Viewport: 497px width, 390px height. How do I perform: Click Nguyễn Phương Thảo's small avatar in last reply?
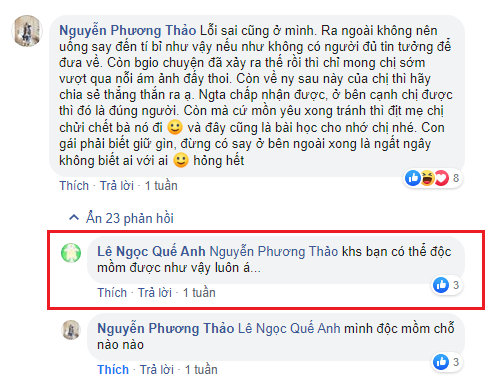coord(71,330)
